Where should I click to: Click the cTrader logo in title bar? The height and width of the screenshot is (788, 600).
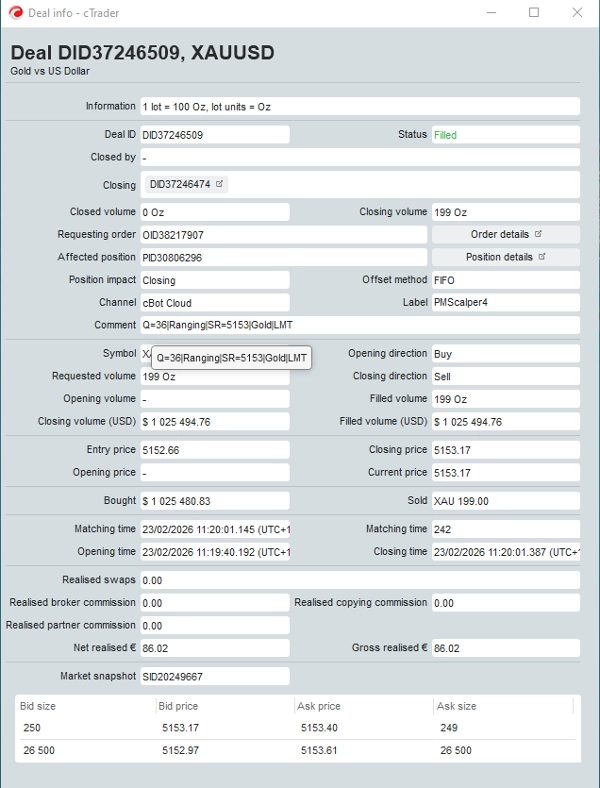click(x=15, y=12)
